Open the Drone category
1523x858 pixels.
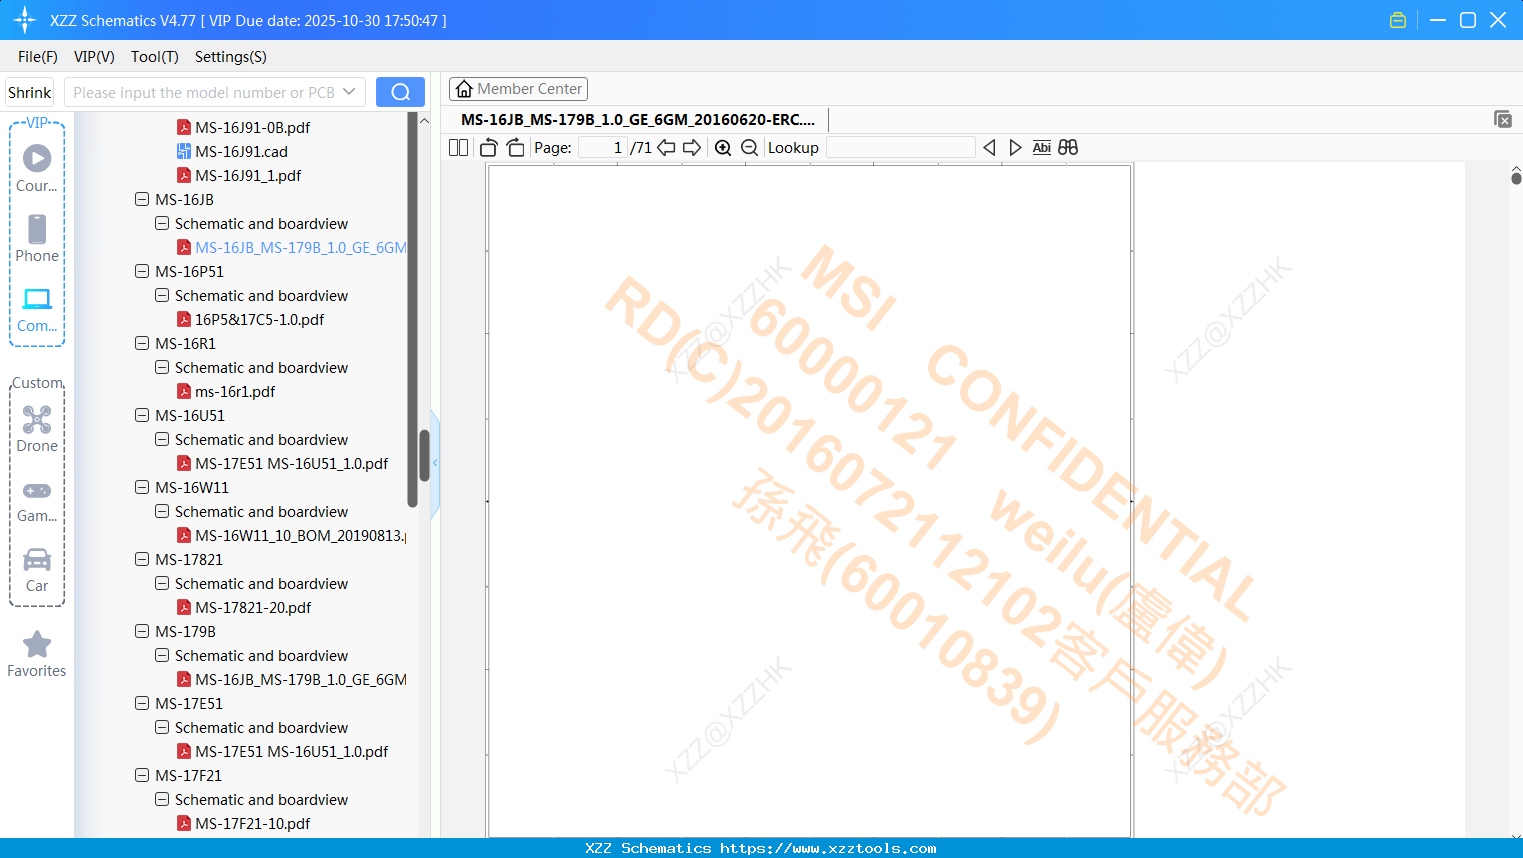[x=37, y=428]
